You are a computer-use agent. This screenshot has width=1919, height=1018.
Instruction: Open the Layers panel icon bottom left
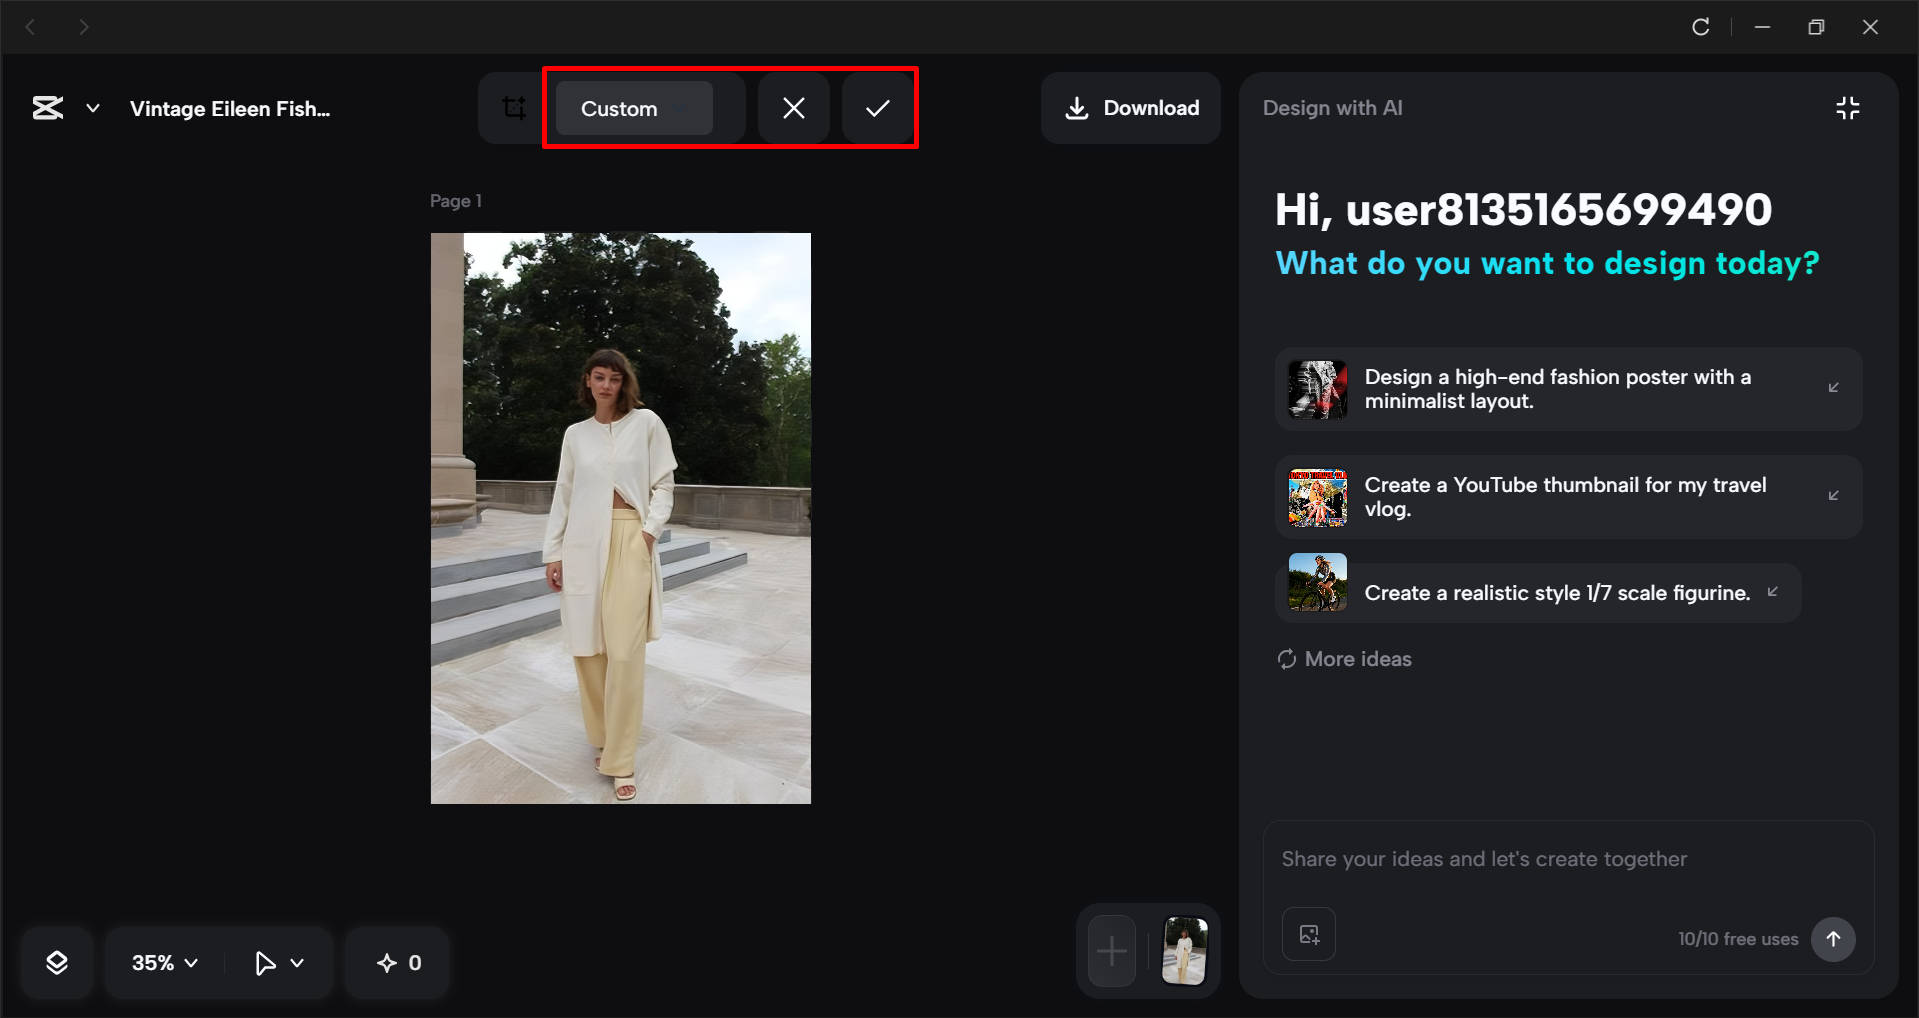point(57,962)
